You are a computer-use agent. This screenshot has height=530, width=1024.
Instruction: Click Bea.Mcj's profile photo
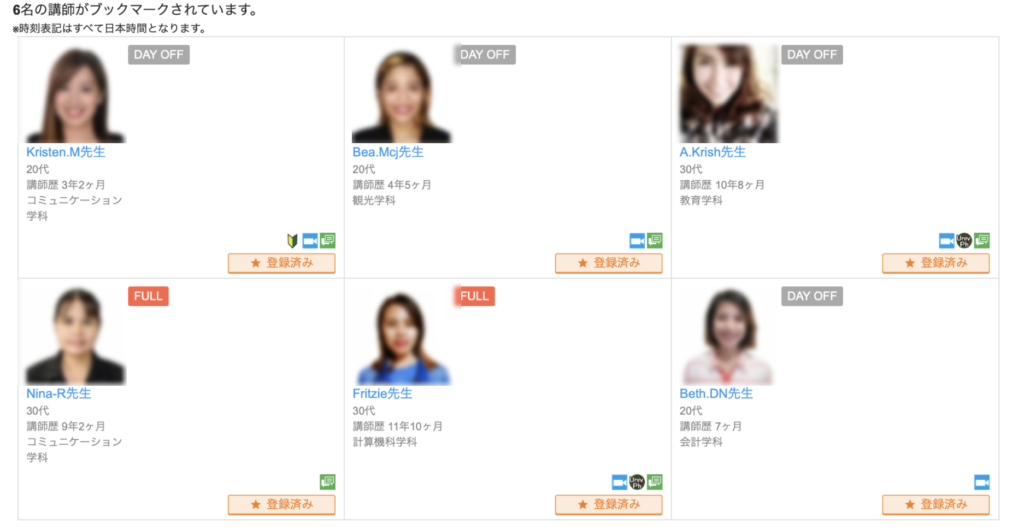402,93
